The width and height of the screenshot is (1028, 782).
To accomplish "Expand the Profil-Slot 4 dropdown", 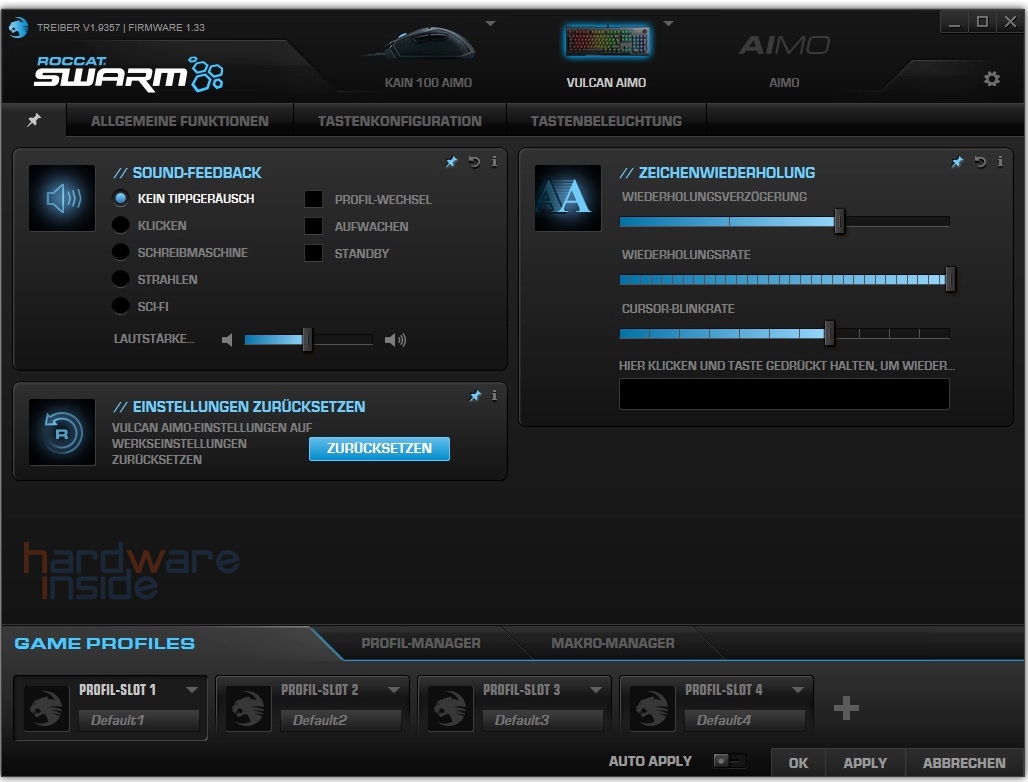I will click(798, 690).
